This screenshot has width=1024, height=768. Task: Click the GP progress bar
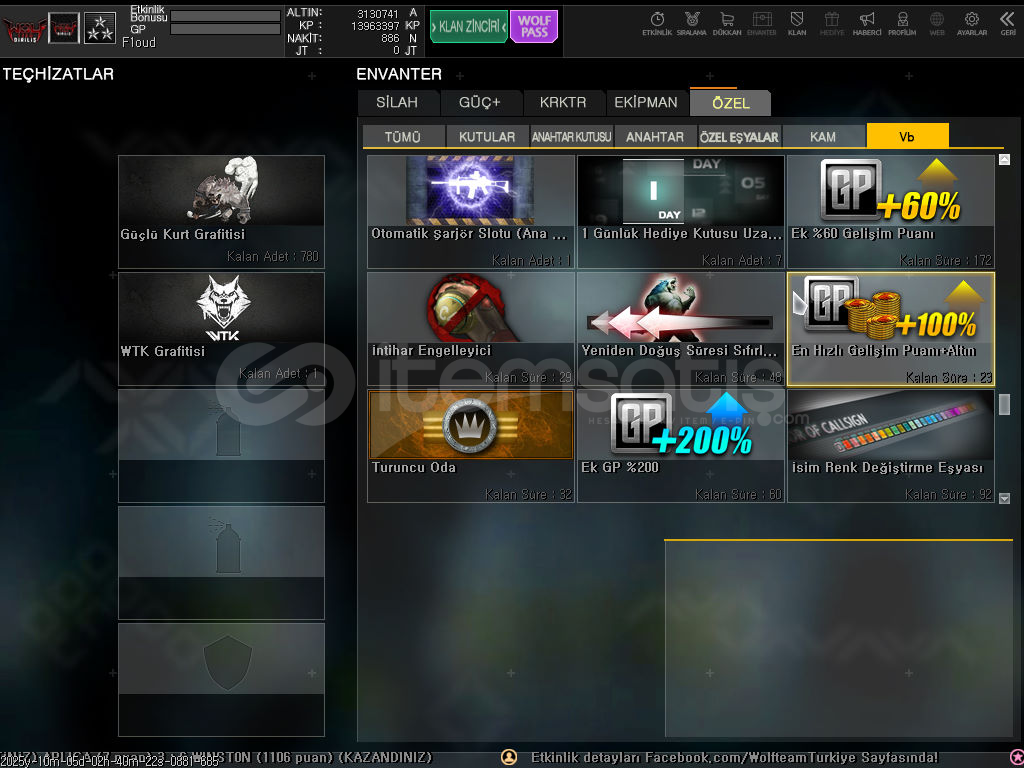click(225, 29)
